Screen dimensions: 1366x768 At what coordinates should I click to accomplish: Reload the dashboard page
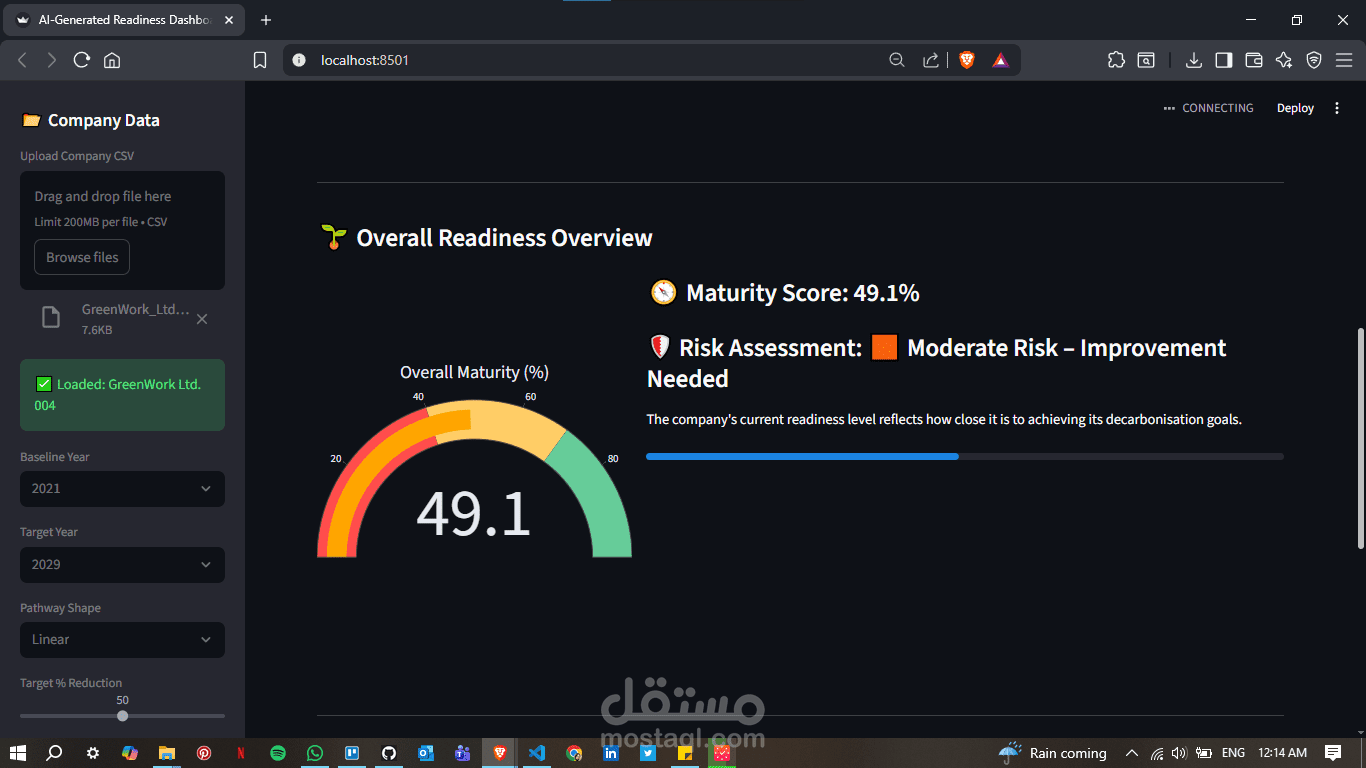pos(82,60)
